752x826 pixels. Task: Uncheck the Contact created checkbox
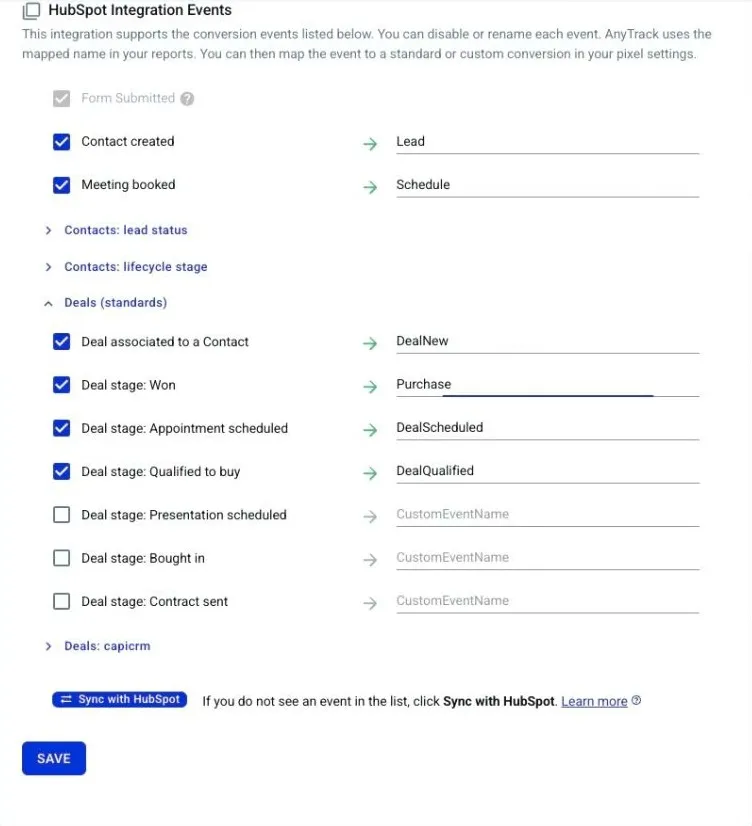point(62,142)
